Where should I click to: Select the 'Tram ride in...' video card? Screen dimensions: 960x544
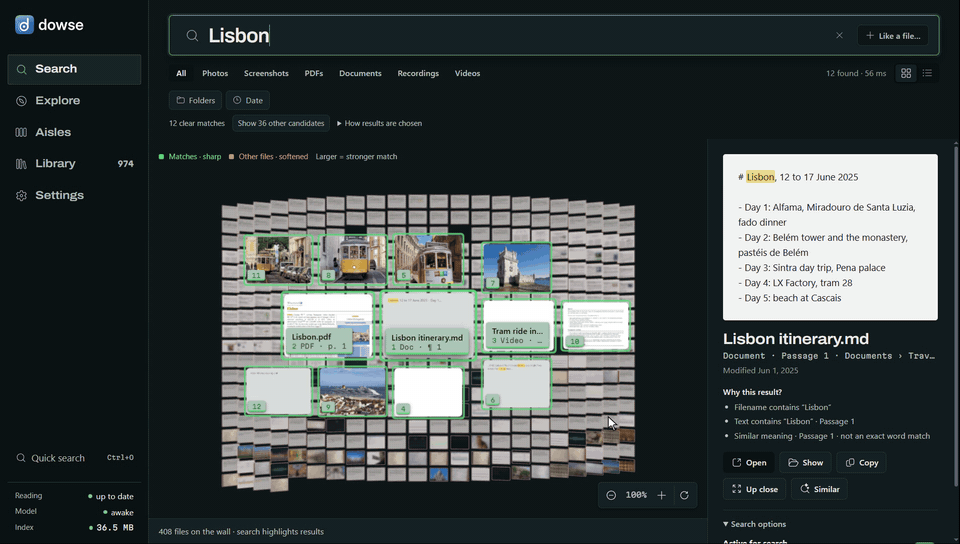point(519,325)
